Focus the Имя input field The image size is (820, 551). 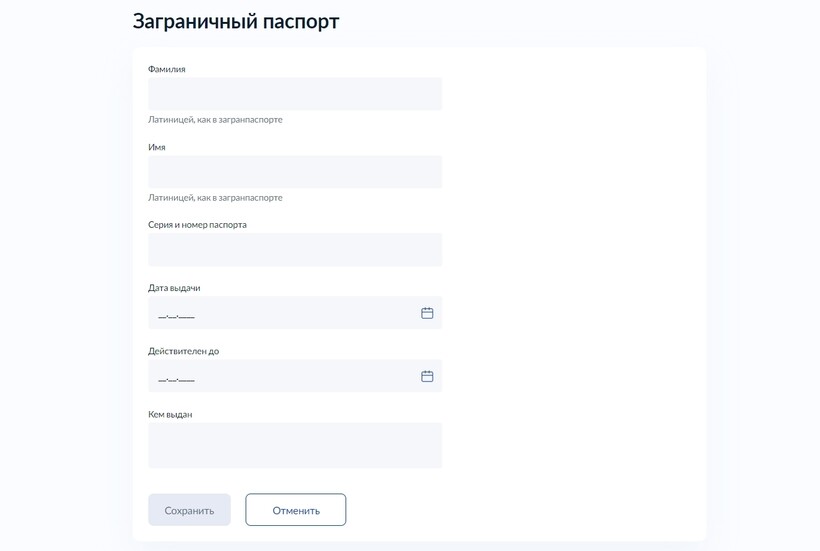pos(295,171)
